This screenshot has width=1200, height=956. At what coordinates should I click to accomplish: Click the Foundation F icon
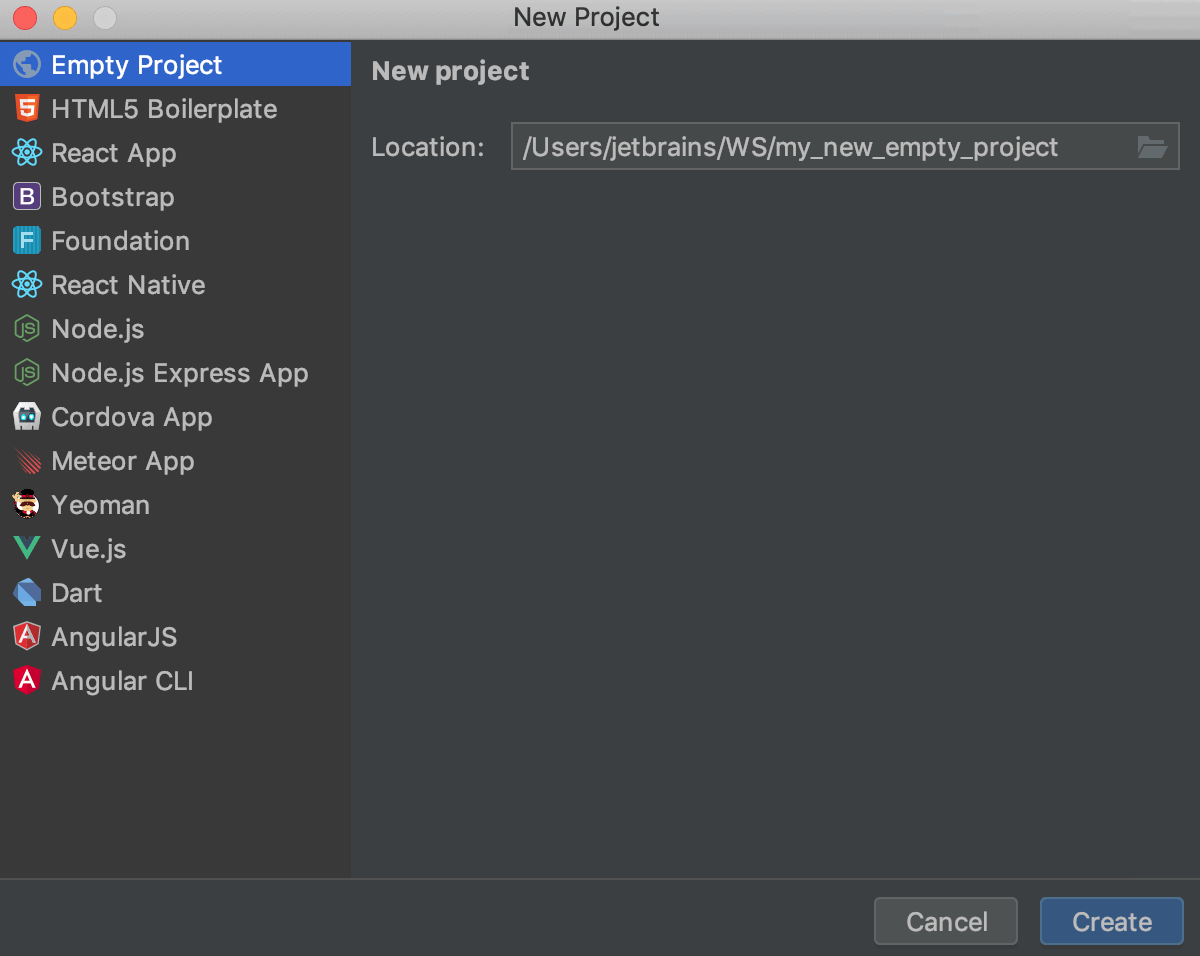click(x=27, y=241)
